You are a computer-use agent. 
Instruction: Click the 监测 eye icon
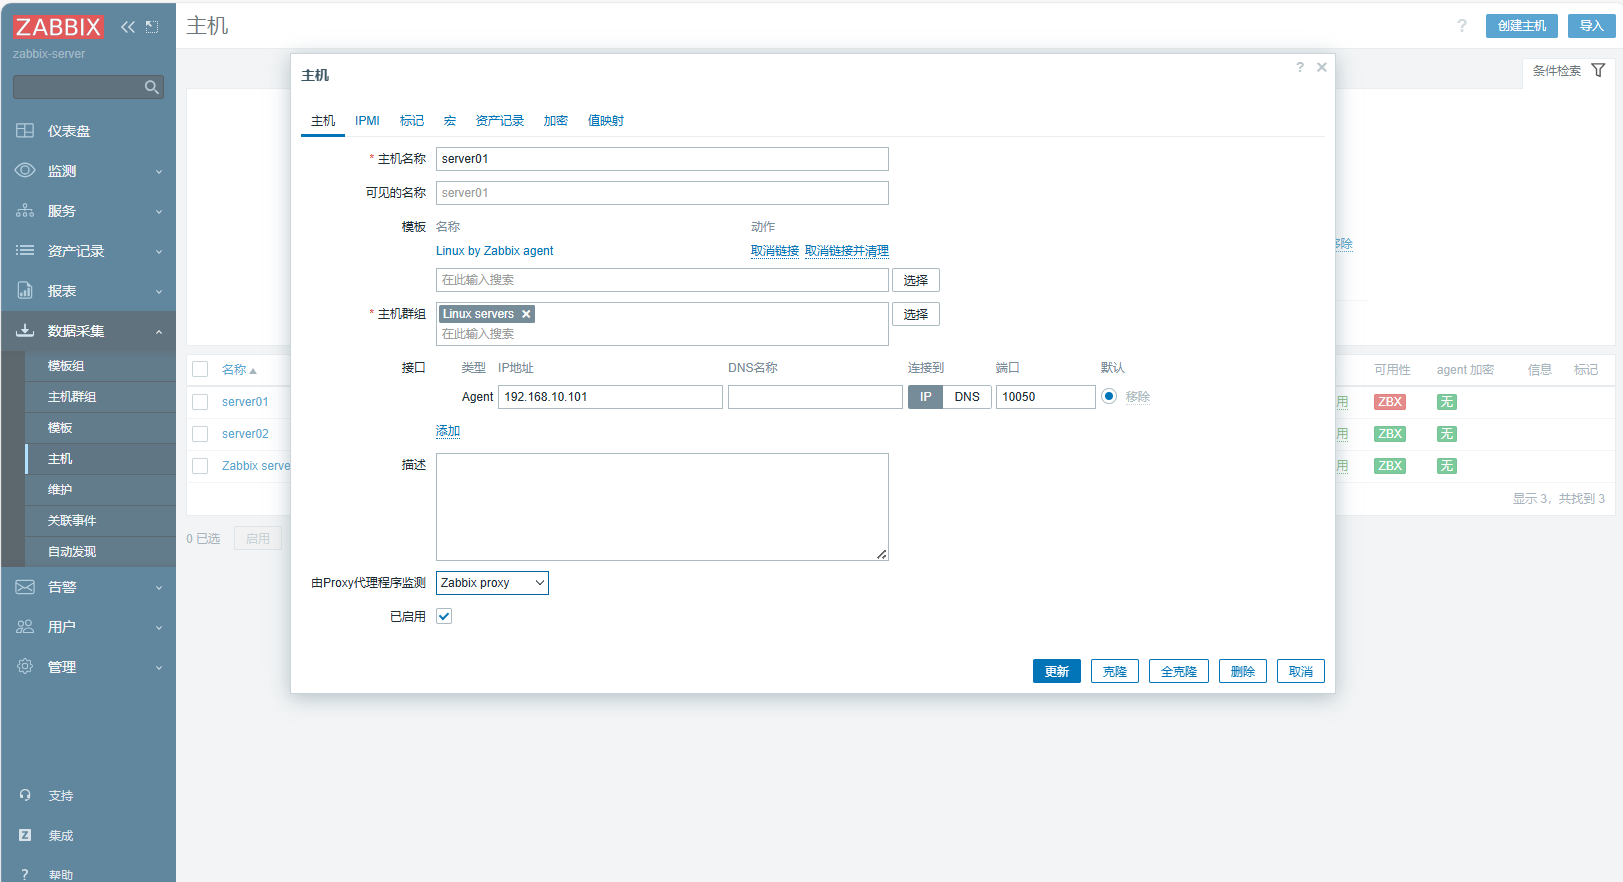[25, 171]
